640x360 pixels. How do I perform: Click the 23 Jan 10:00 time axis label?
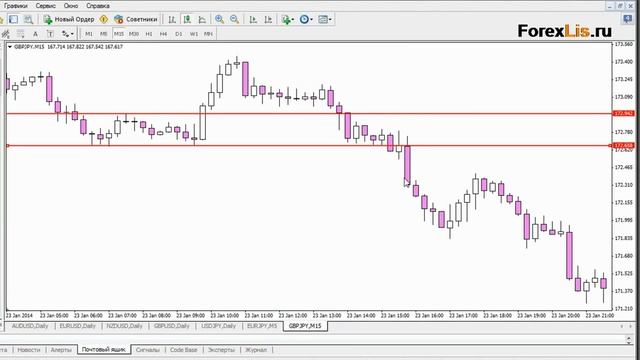(x=224, y=316)
